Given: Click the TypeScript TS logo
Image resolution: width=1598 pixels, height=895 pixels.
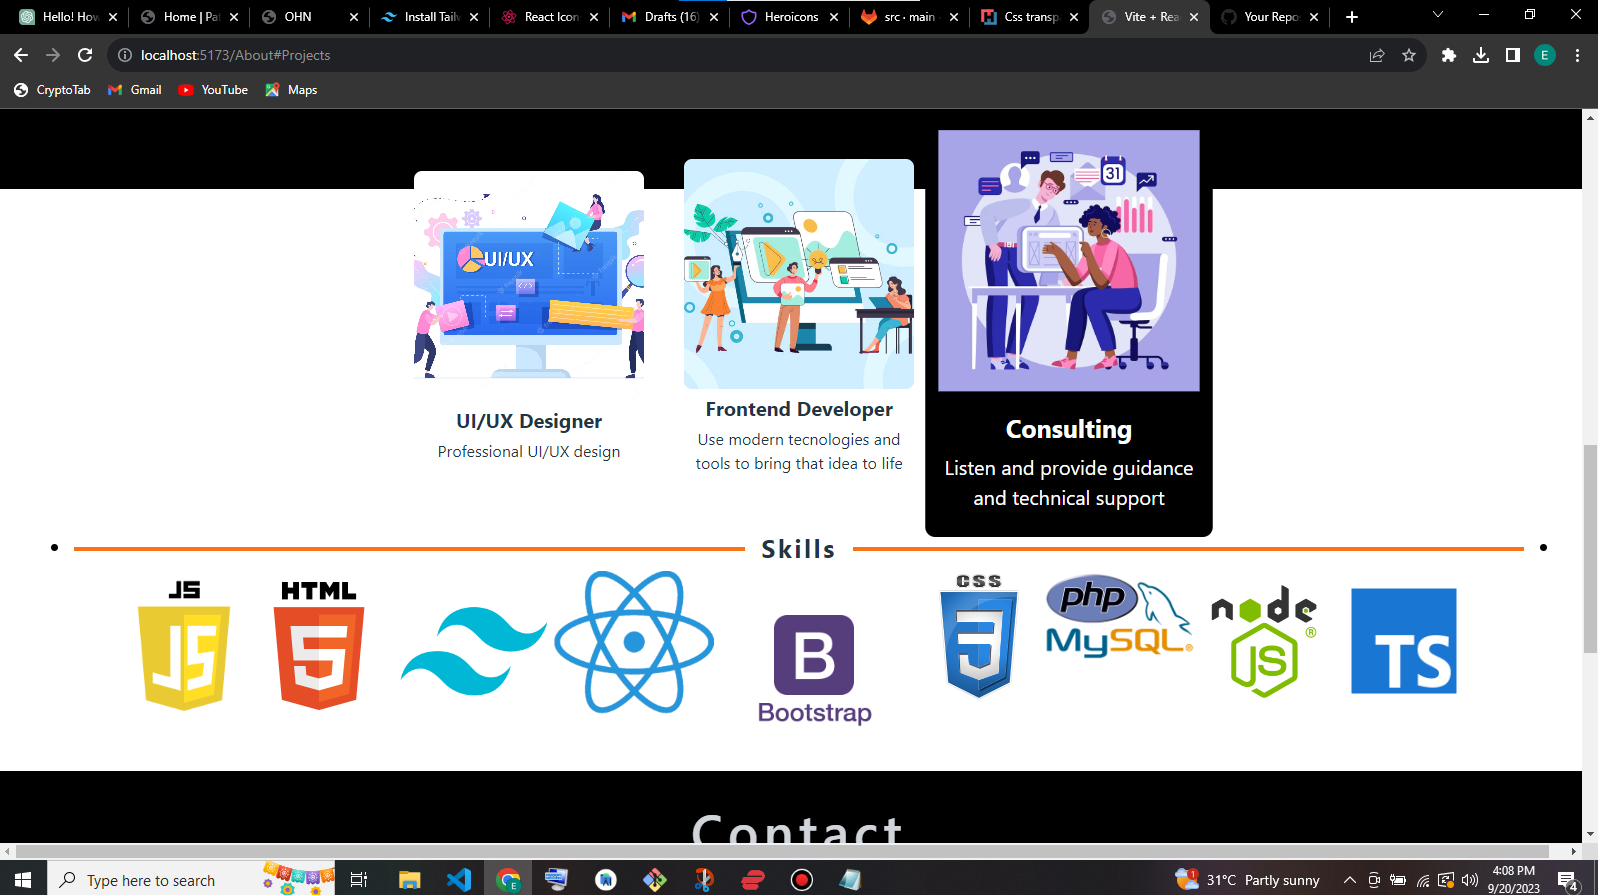Looking at the screenshot, I should click(1404, 641).
